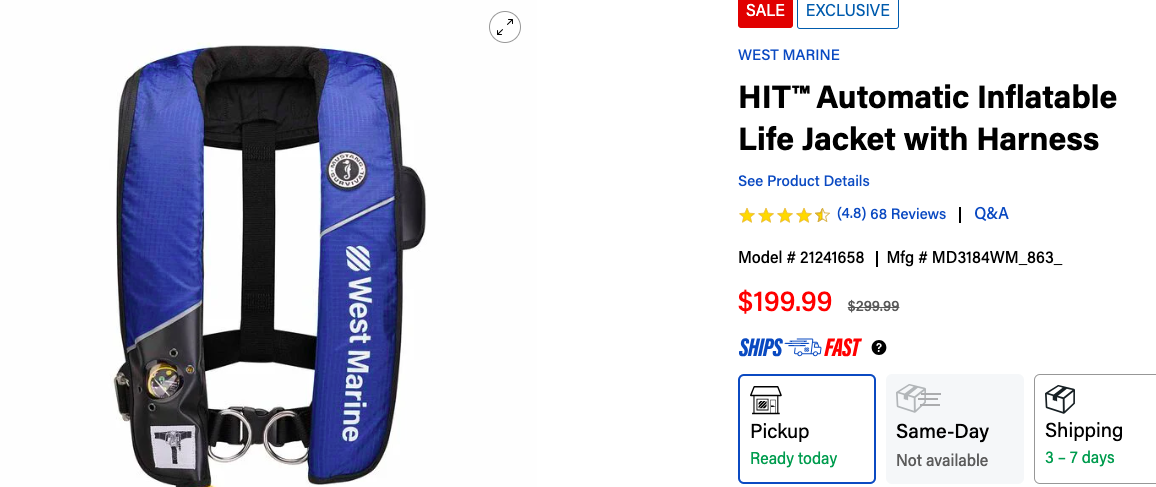Click the star rating icons
The image size is (1156, 487).
pyautogui.click(x=784, y=215)
